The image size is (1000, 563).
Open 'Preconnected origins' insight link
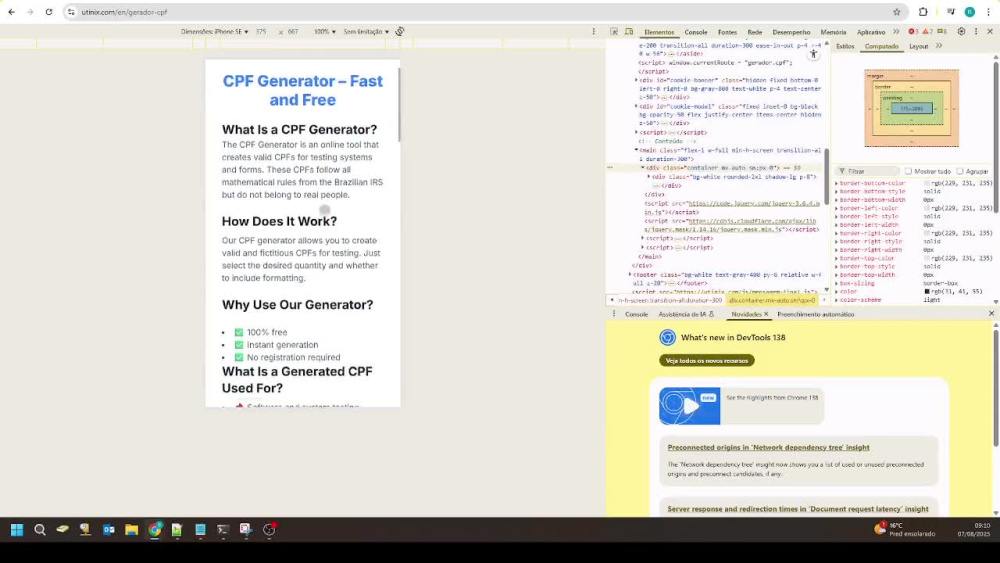tap(768, 447)
